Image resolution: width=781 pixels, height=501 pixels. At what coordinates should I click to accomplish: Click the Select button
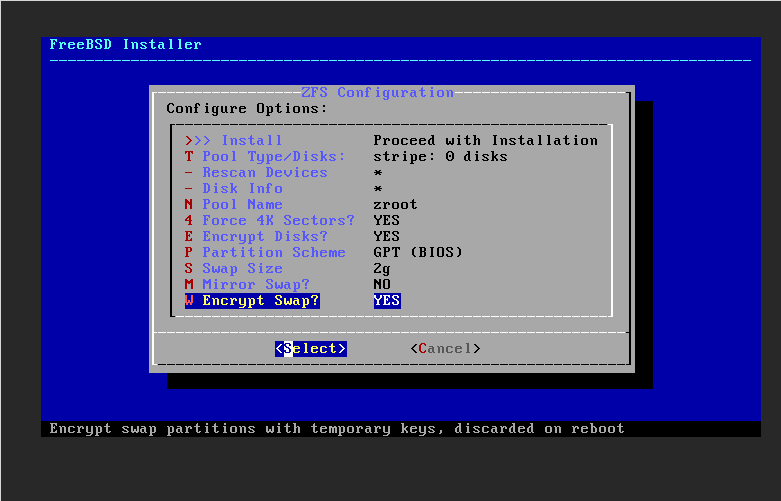click(310, 348)
